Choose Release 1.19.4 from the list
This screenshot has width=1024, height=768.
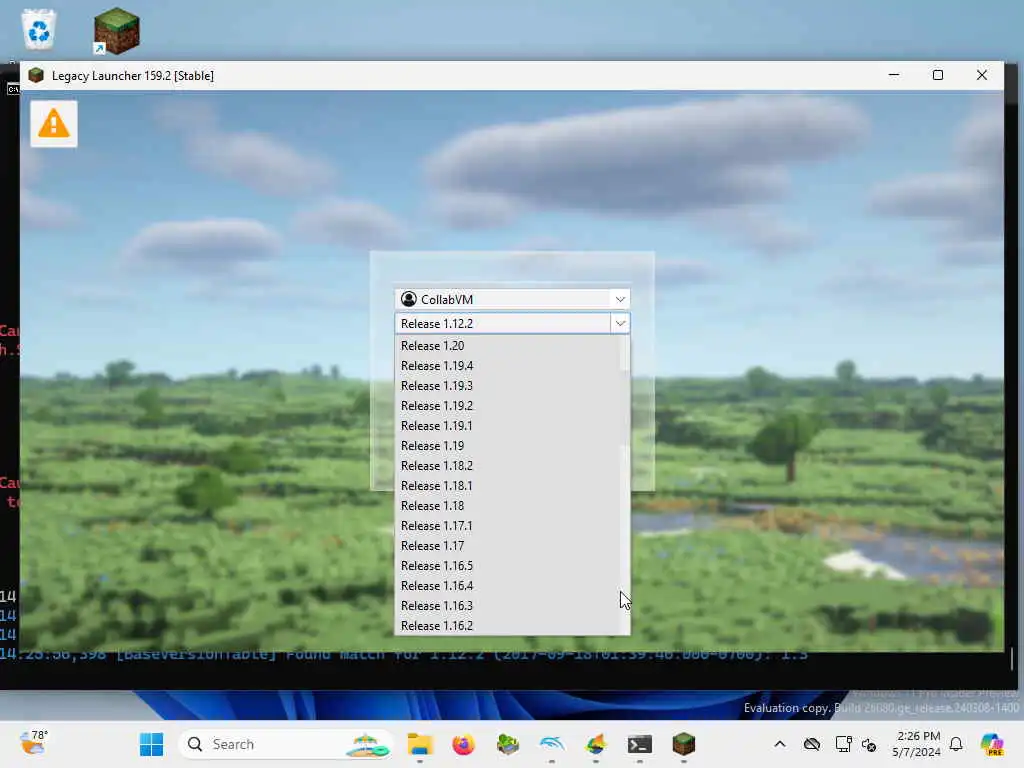[x=507, y=366]
